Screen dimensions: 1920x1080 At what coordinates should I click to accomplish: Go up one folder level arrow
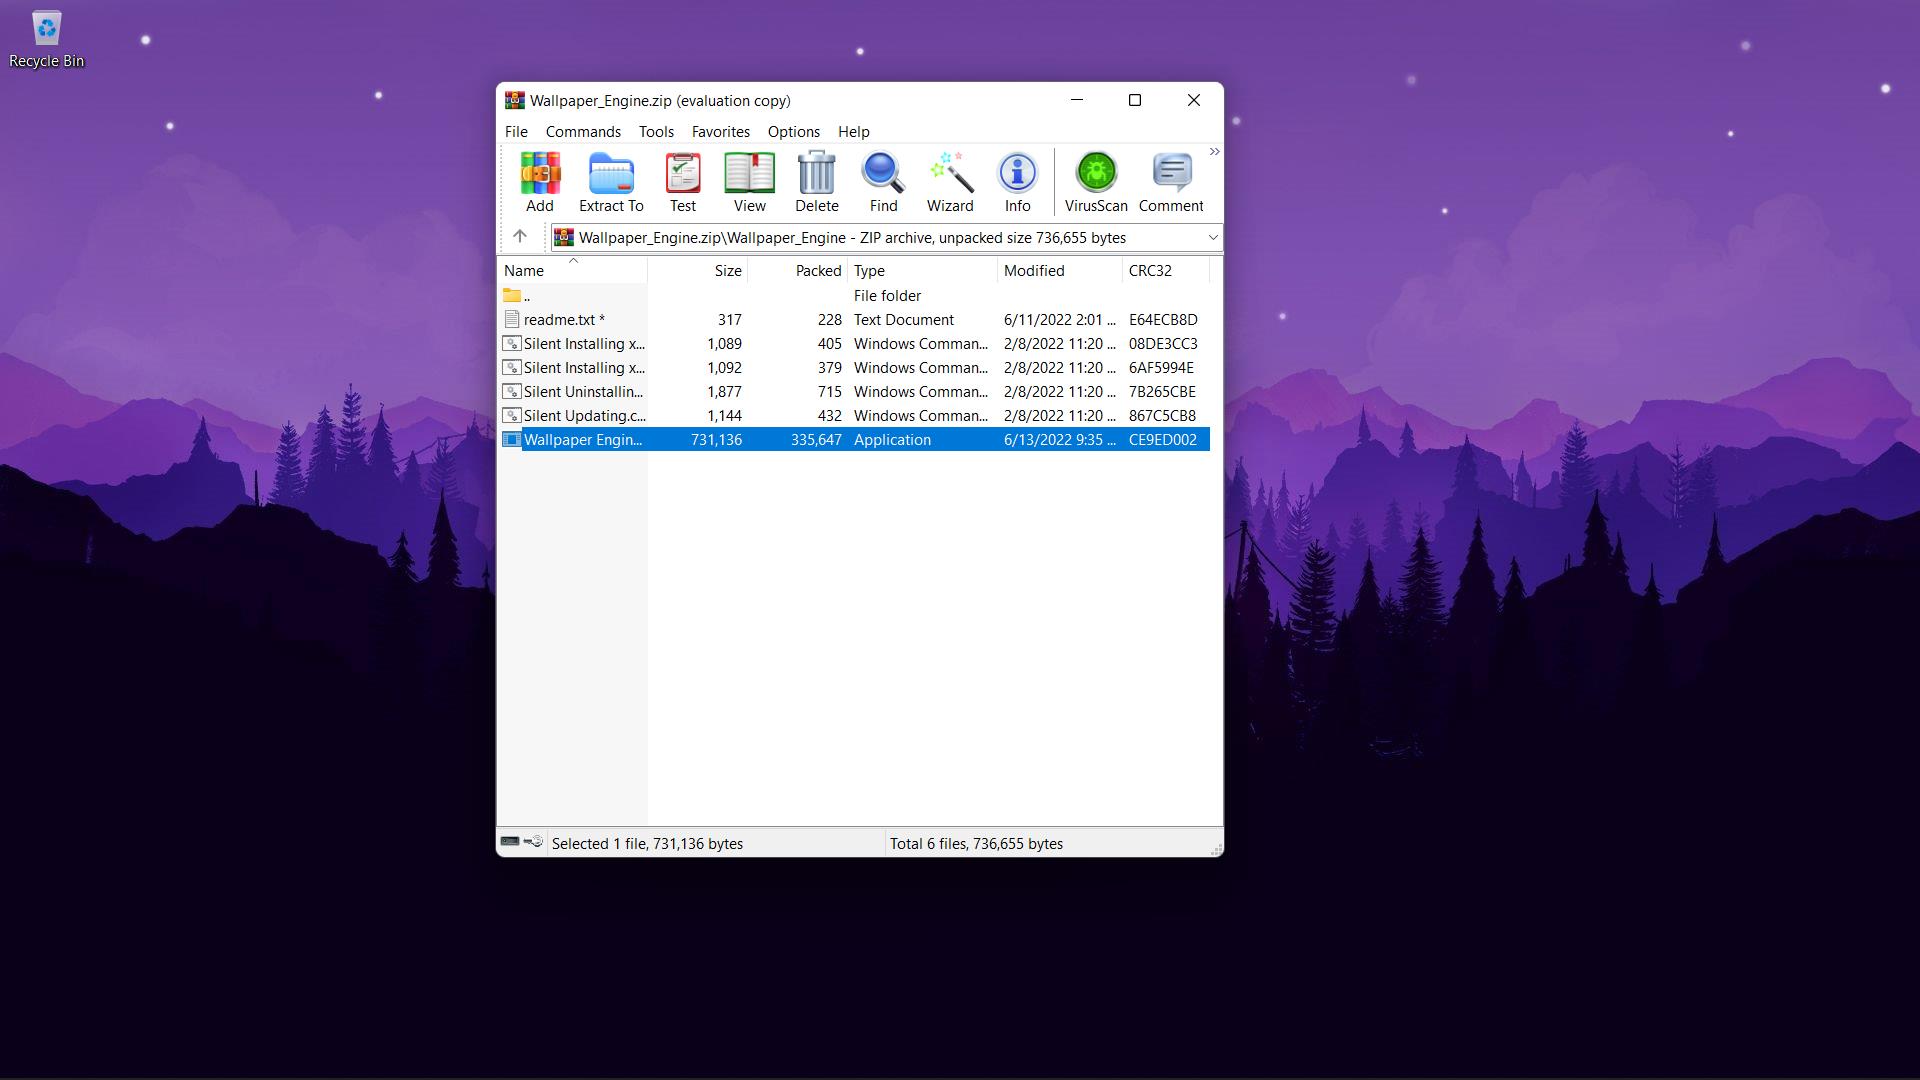point(520,237)
